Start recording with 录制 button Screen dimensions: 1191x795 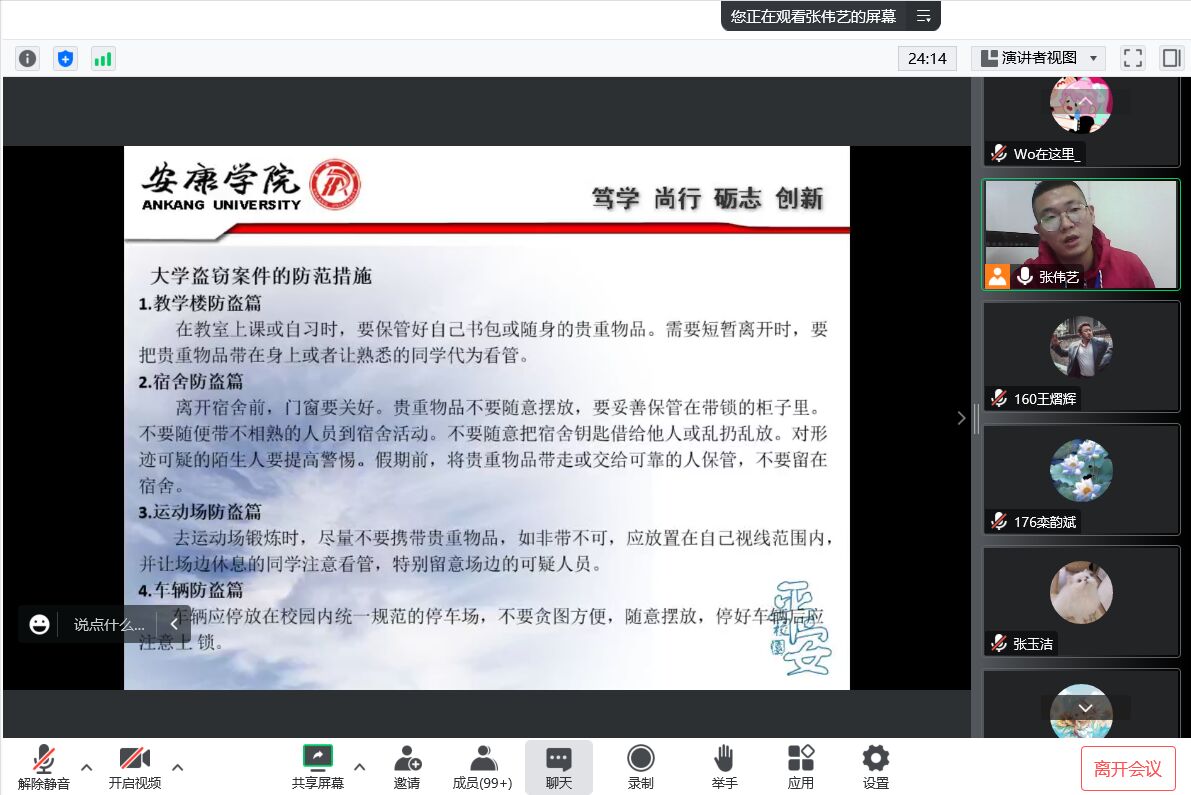click(x=640, y=766)
